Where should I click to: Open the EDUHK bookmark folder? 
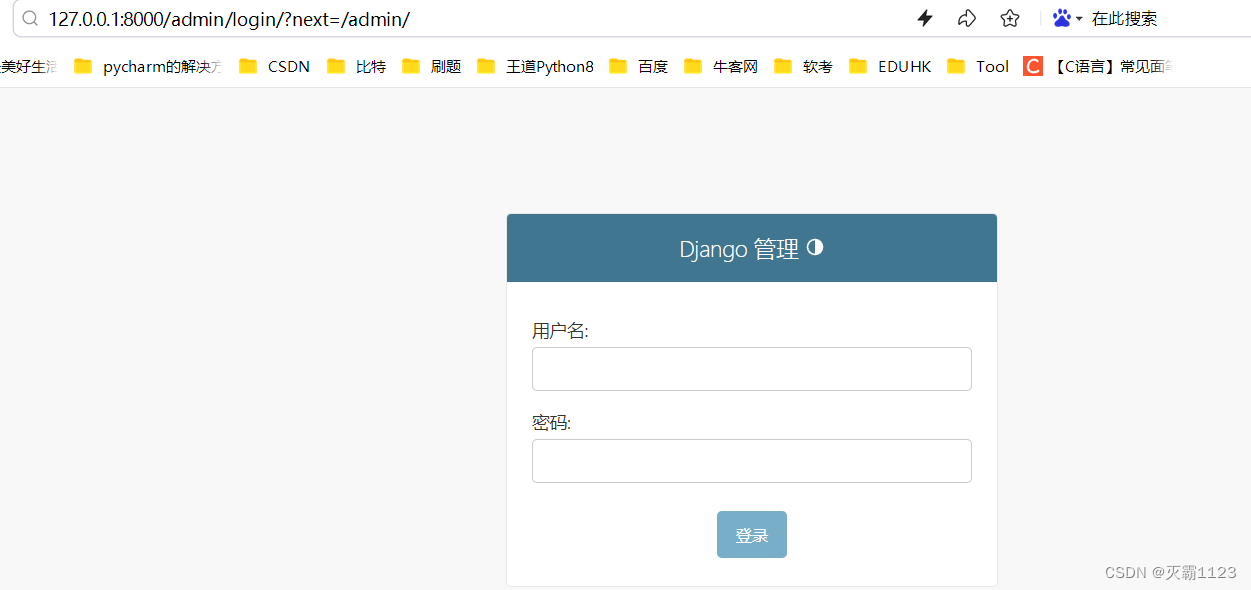[890, 66]
